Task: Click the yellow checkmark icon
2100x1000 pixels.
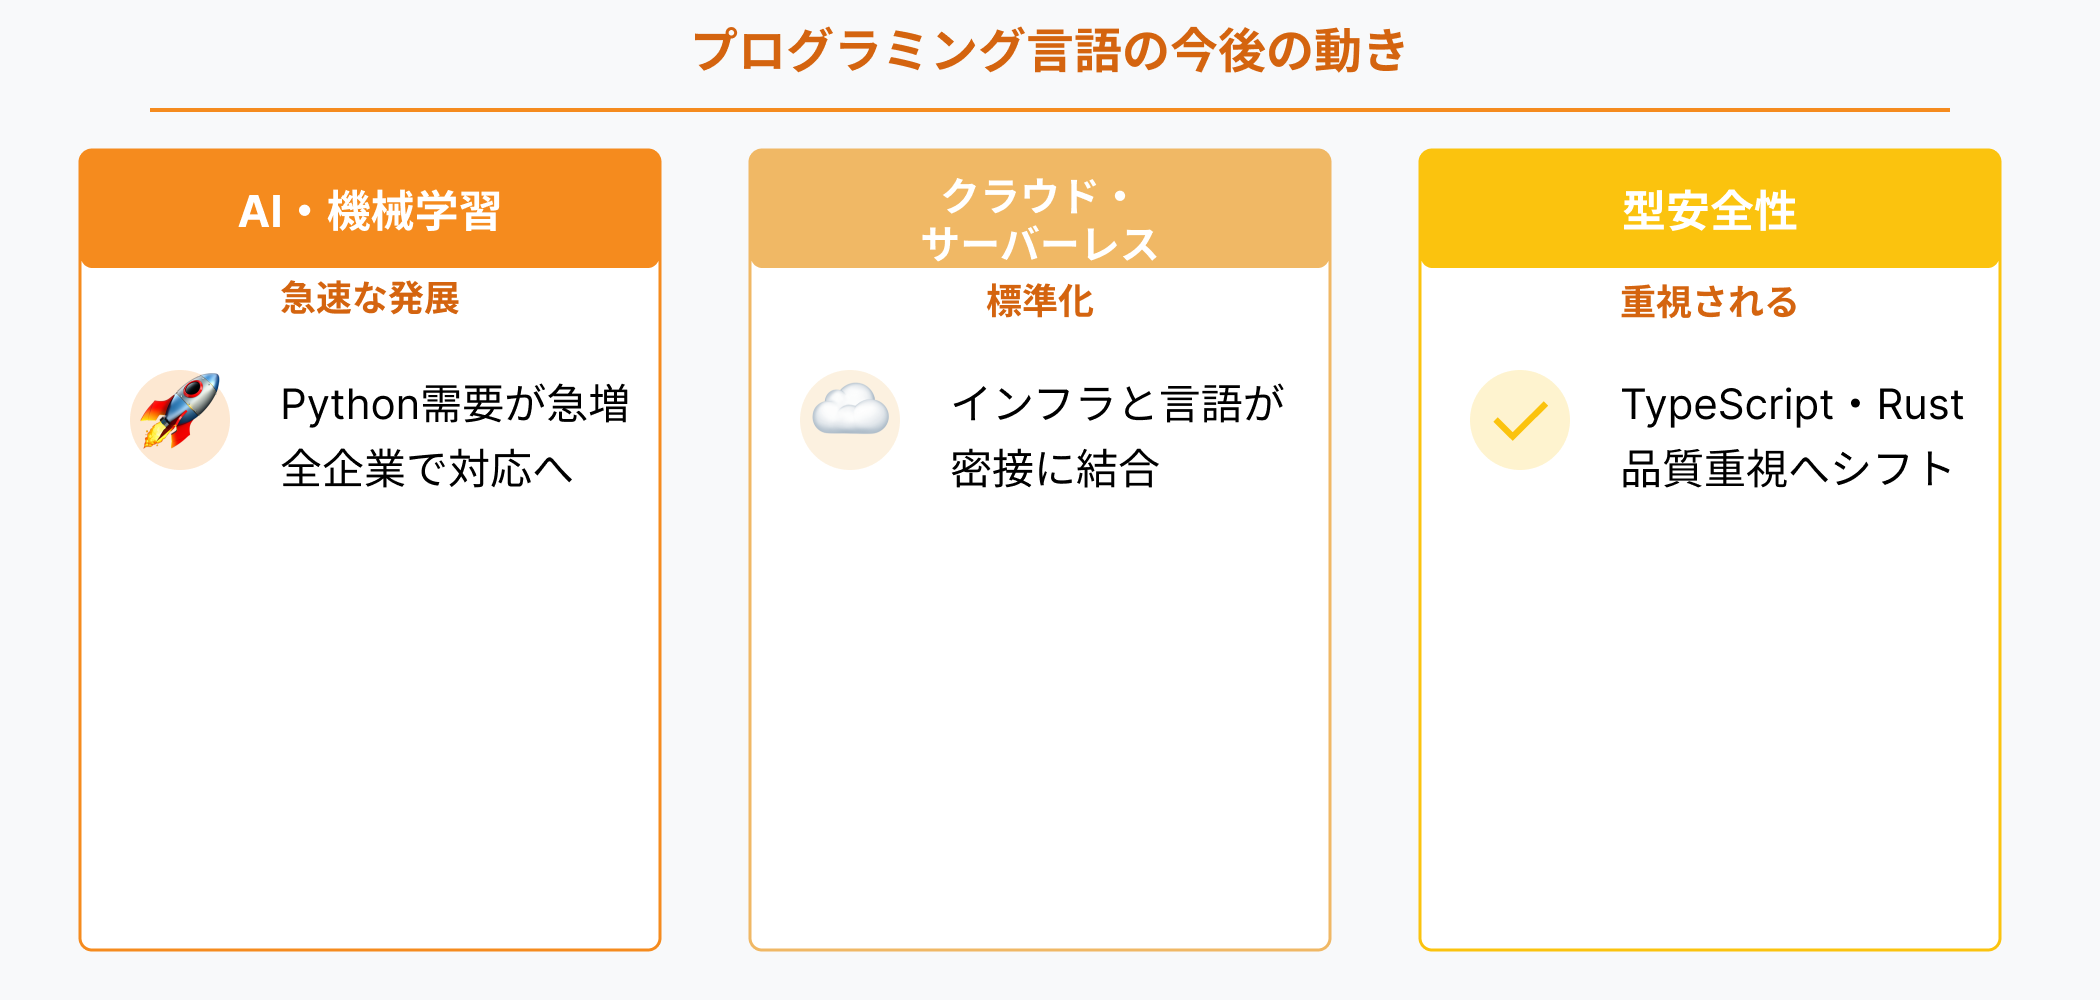Action: coord(1520,420)
